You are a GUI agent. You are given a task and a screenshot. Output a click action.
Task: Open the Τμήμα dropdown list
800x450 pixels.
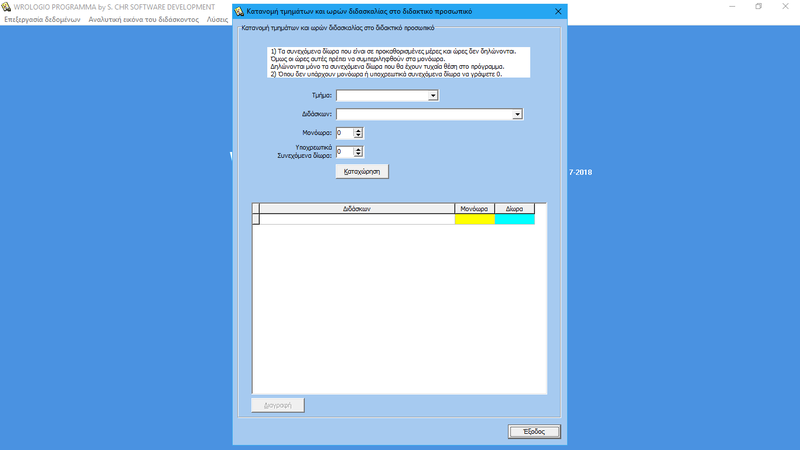433,95
